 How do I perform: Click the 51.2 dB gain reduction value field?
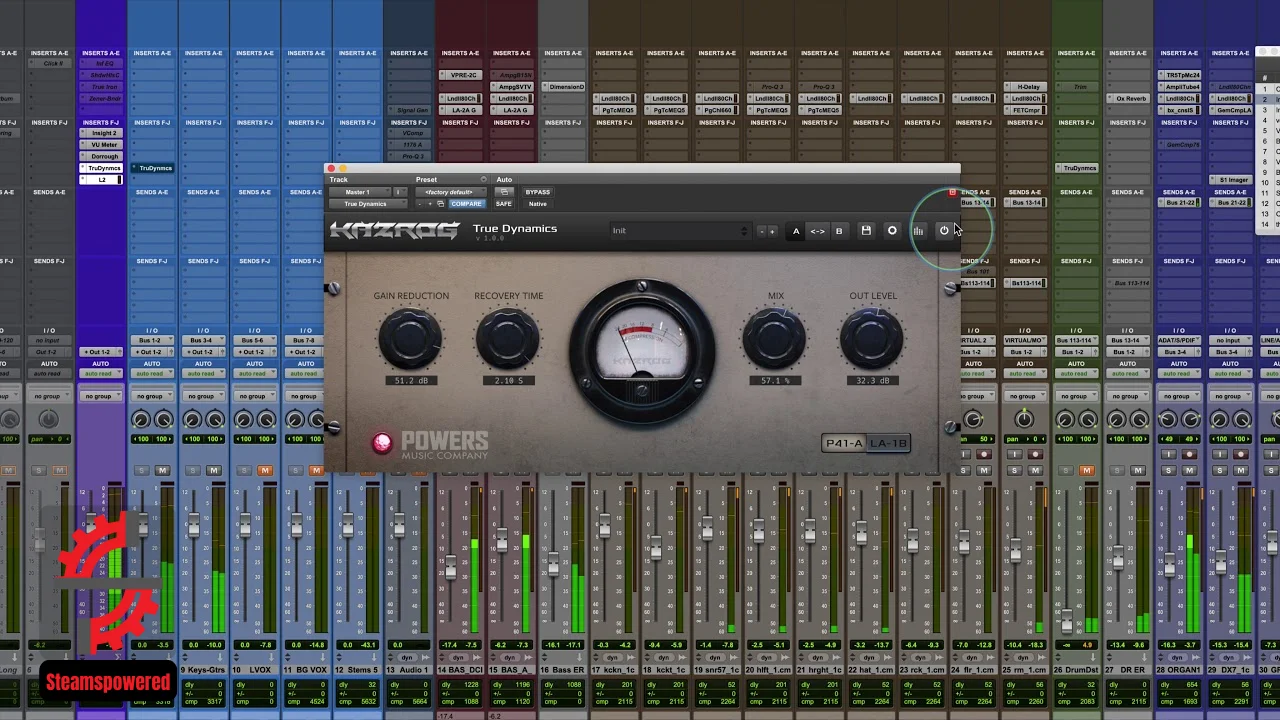[x=410, y=380]
